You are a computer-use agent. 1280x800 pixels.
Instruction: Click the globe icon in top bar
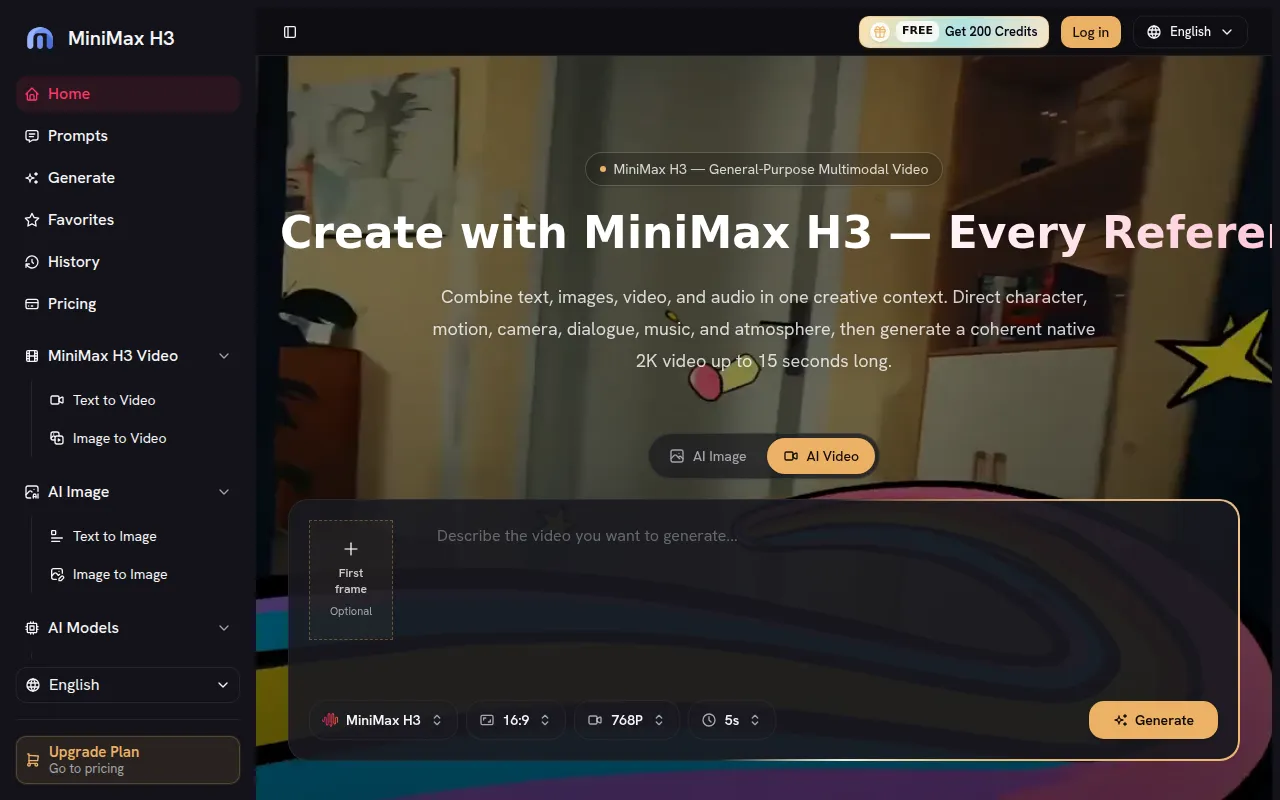(x=1154, y=32)
